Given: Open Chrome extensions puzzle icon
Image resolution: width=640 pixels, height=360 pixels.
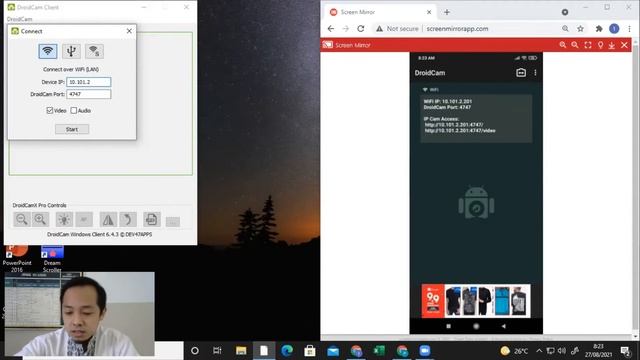Looking at the screenshot, I should click(599, 29).
